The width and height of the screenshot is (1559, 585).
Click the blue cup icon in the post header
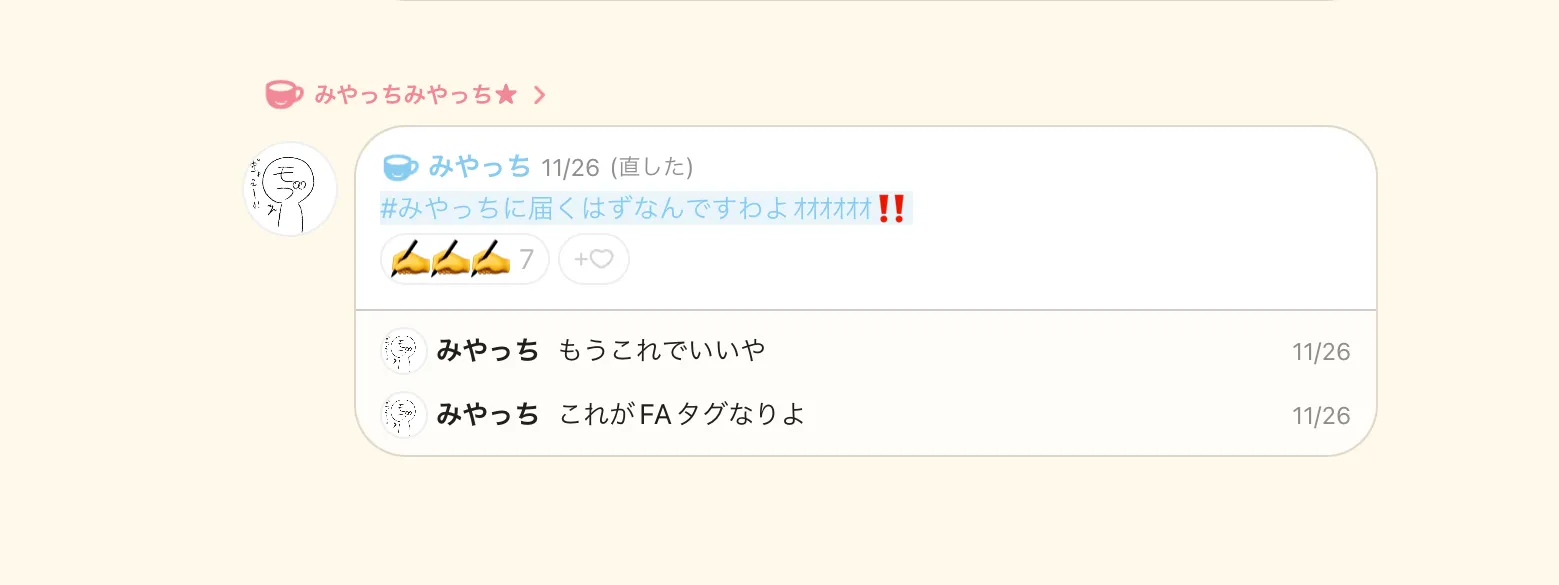click(401, 167)
